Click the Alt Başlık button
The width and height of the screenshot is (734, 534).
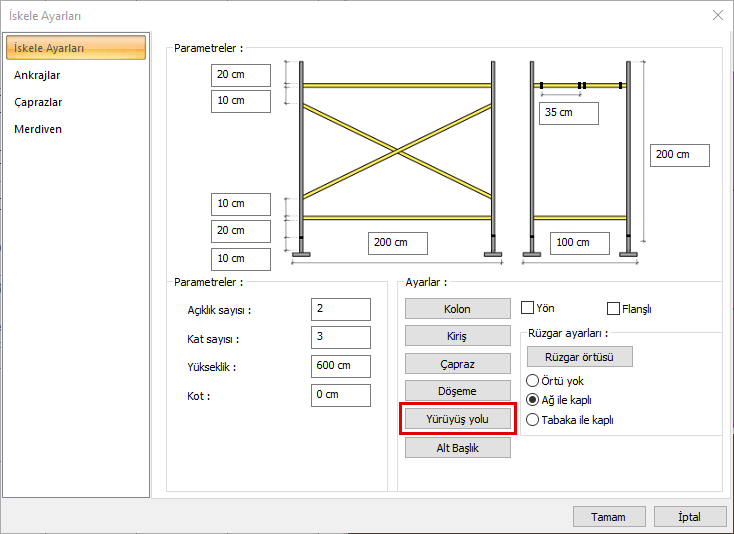point(457,448)
